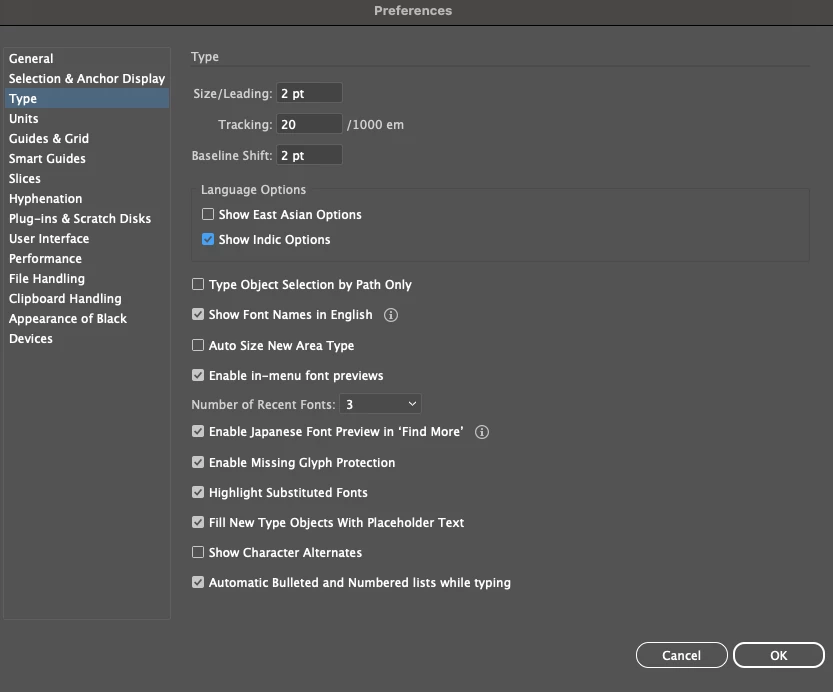Disable Highlight Substituted Fonts checkbox

coord(198,493)
